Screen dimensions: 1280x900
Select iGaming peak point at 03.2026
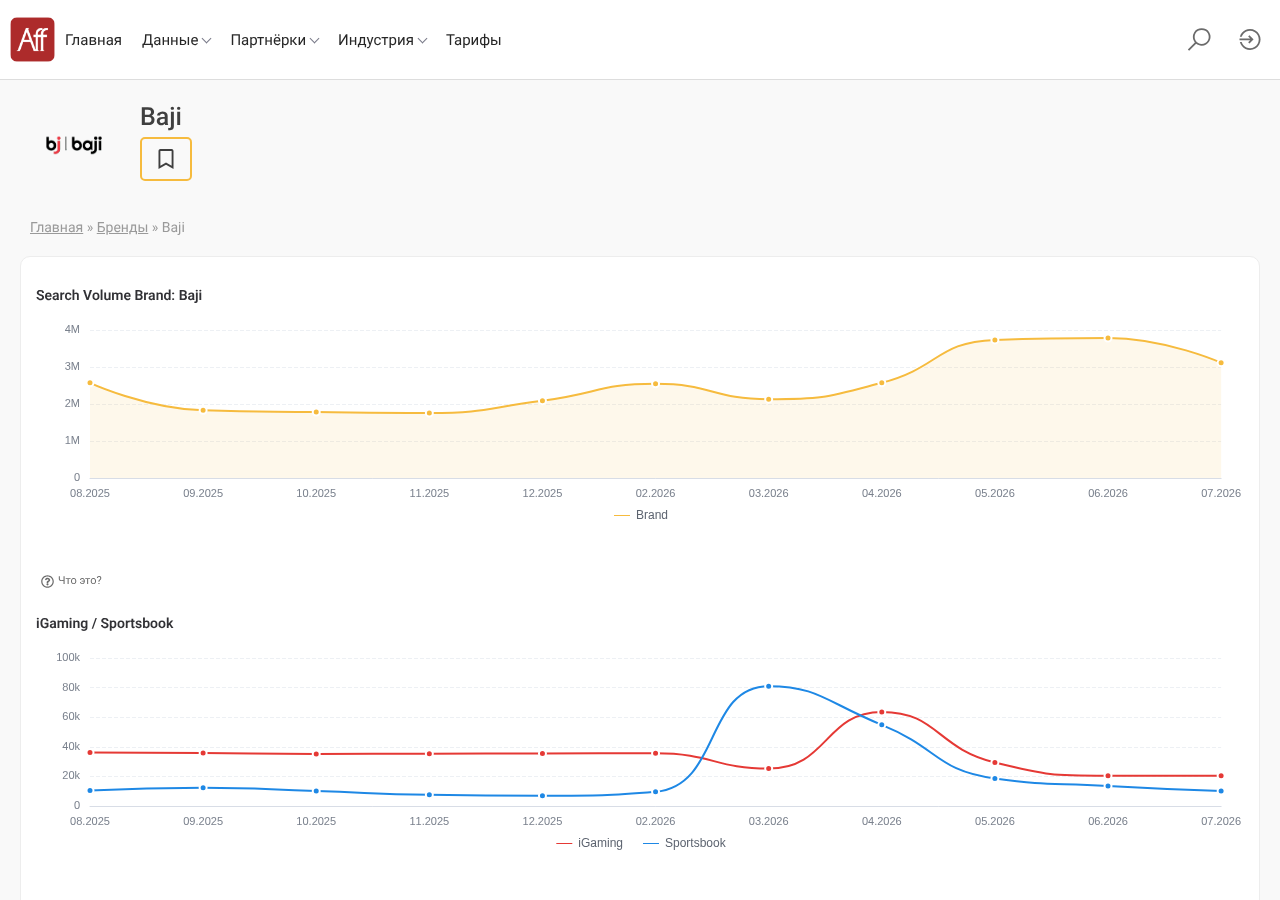(x=769, y=686)
